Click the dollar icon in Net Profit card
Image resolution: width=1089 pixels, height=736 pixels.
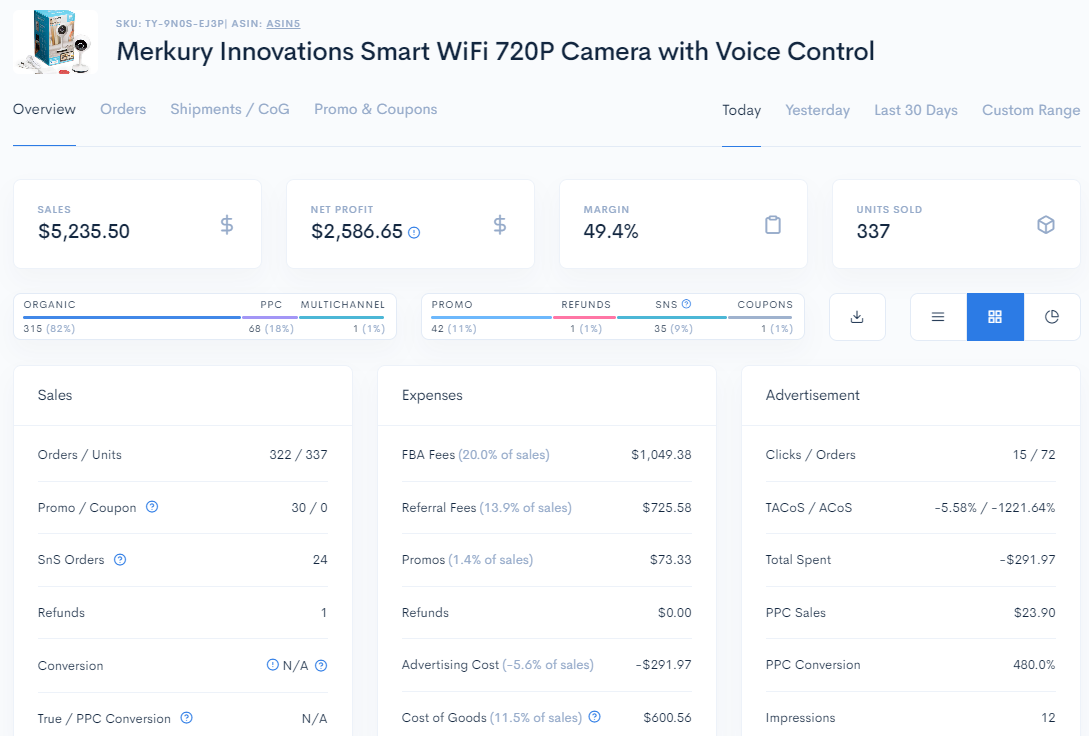tap(499, 224)
